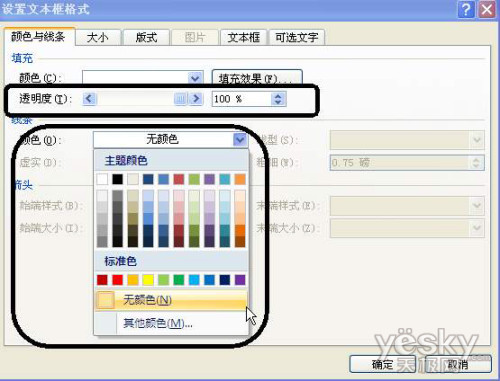This screenshot has width=500, height=381.
Task: Open the 版式 tab
Action: click(146, 38)
